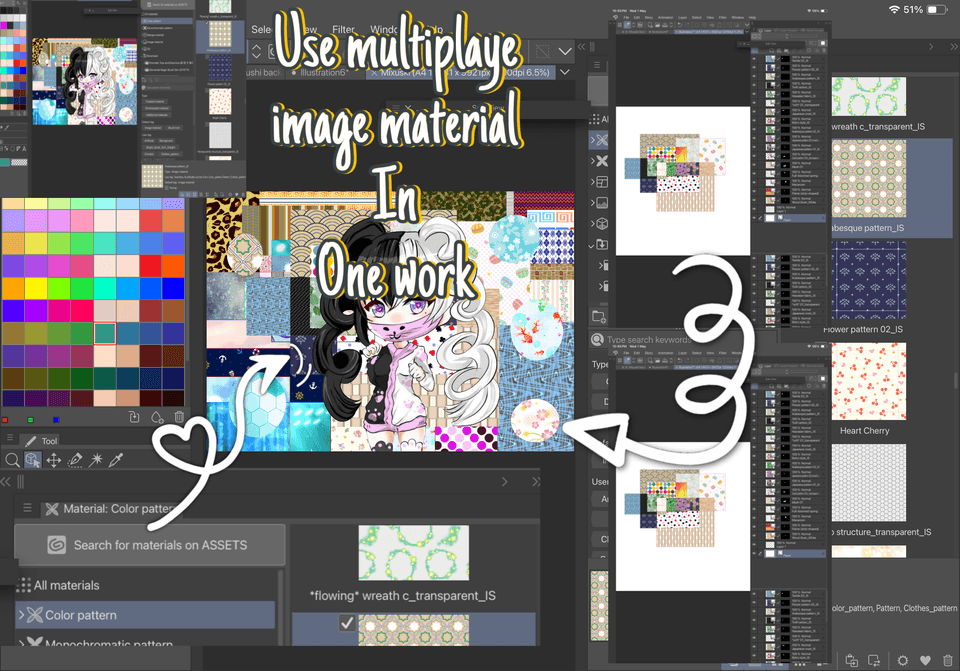Open the Filter menu

coord(343,28)
